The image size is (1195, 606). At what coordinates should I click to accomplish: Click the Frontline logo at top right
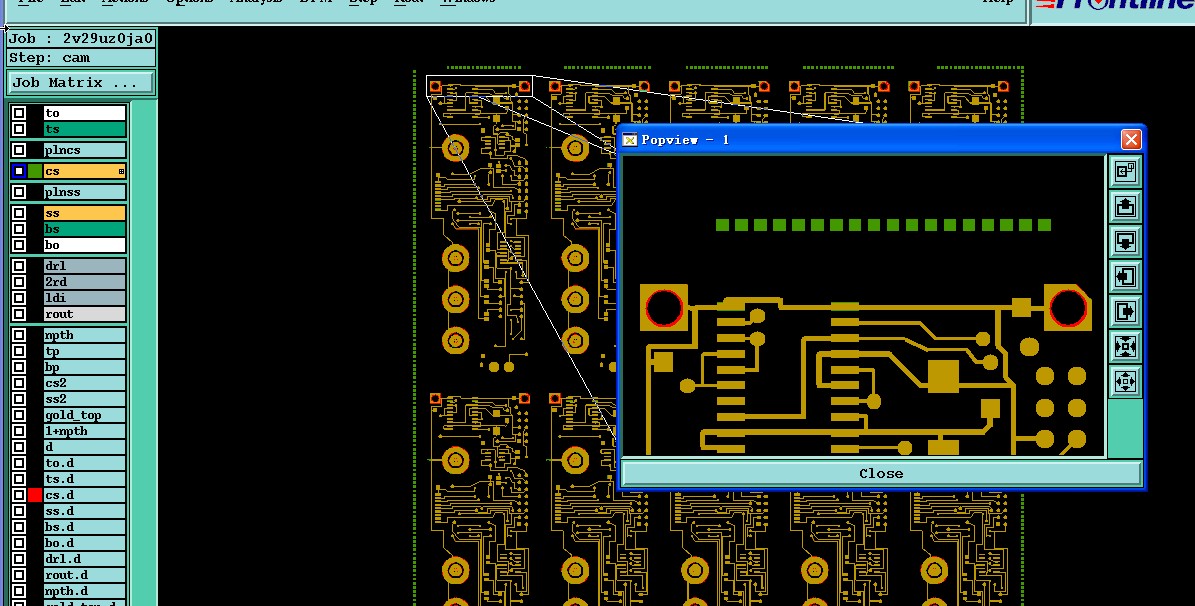[1114, 6]
